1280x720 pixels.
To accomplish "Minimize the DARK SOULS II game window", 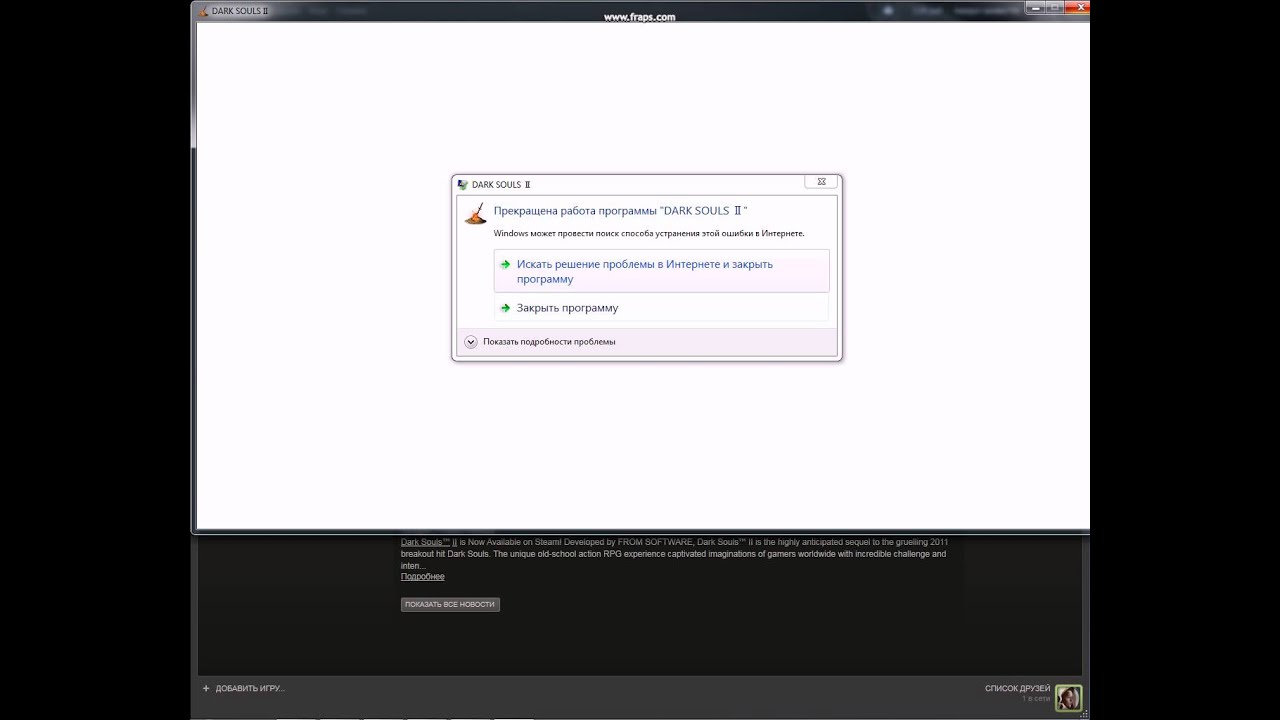I will click(x=1035, y=8).
